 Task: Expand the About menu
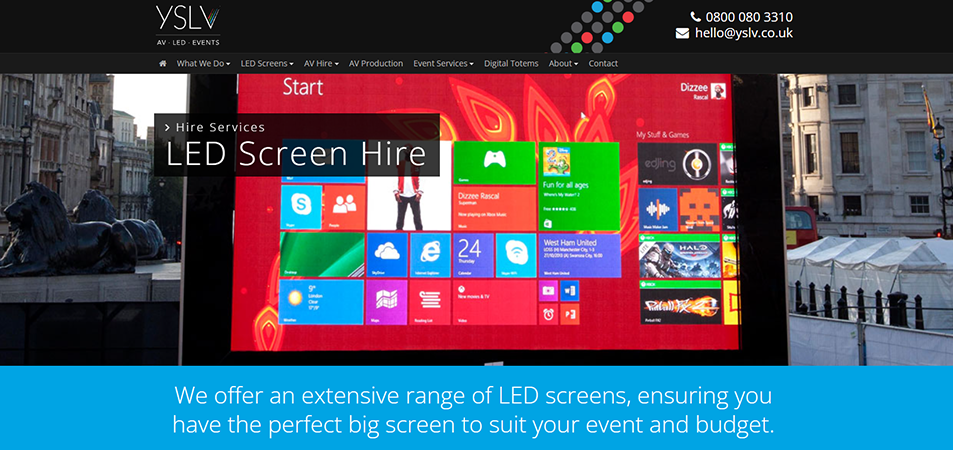563,63
